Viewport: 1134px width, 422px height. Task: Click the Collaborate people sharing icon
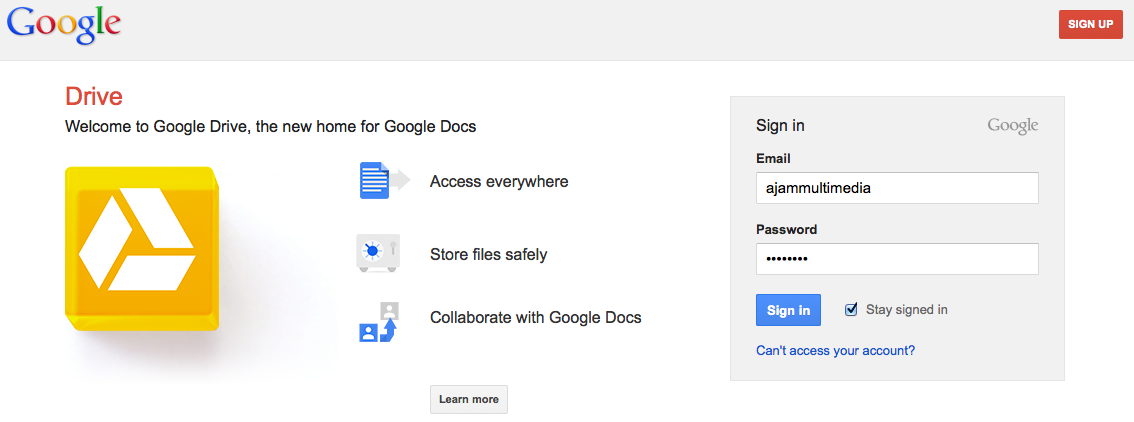pyautogui.click(x=380, y=322)
